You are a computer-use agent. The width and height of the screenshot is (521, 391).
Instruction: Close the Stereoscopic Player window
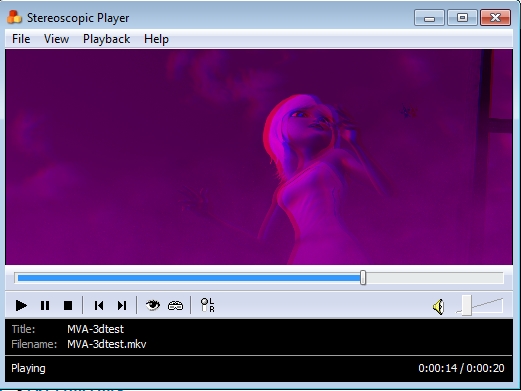[x=495, y=18]
